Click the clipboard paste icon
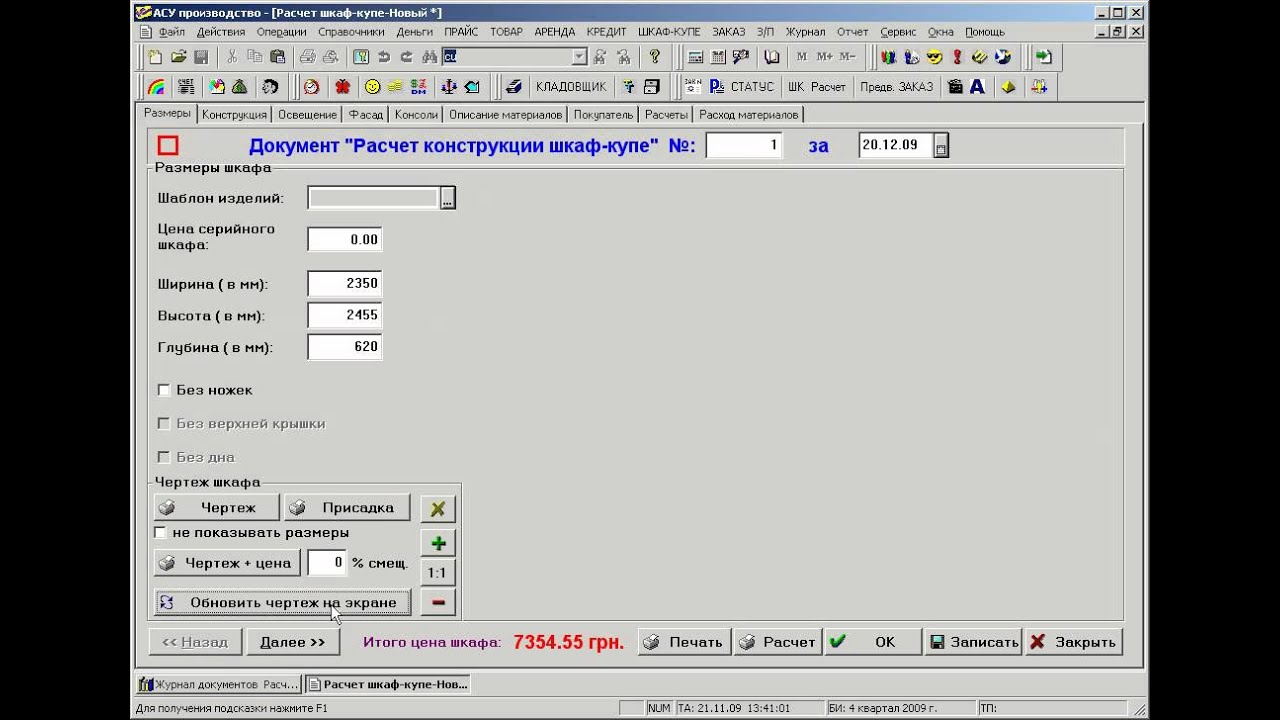The height and width of the screenshot is (720, 1280). point(278,57)
